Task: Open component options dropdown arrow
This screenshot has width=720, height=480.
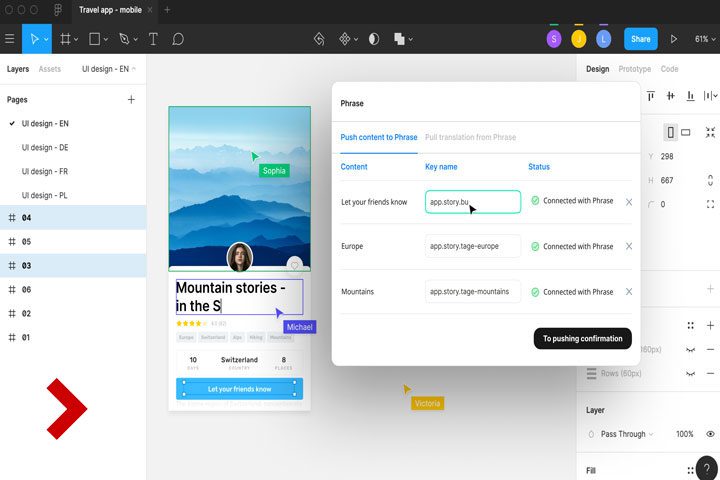Action: tap(356, 40)
